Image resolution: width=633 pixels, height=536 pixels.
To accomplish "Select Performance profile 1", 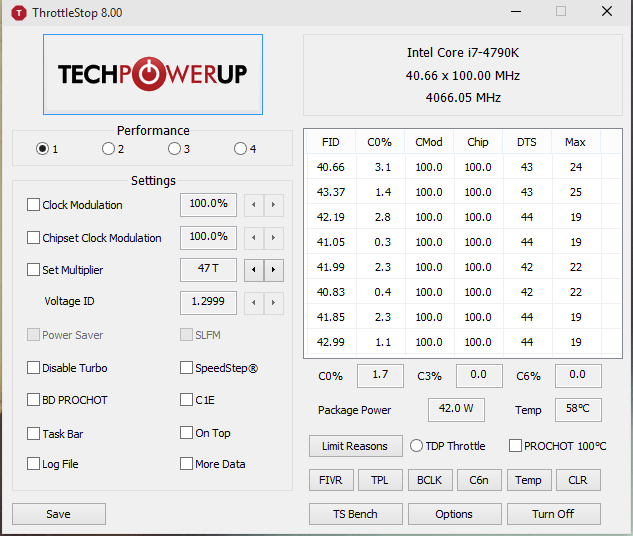I will pos(42,149).
